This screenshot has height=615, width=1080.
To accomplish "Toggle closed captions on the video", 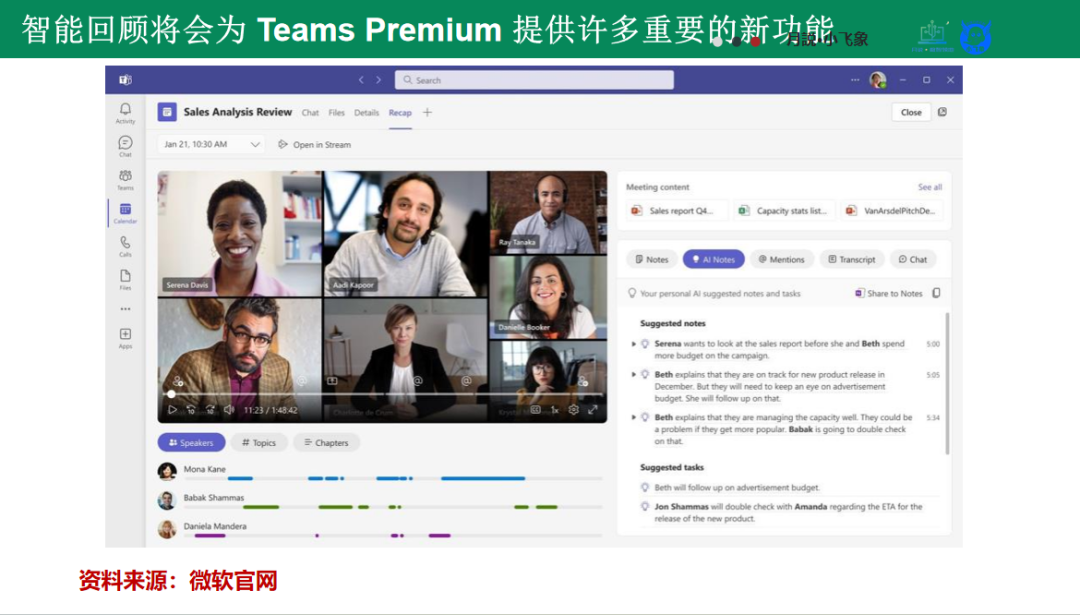I will point(536,410).
